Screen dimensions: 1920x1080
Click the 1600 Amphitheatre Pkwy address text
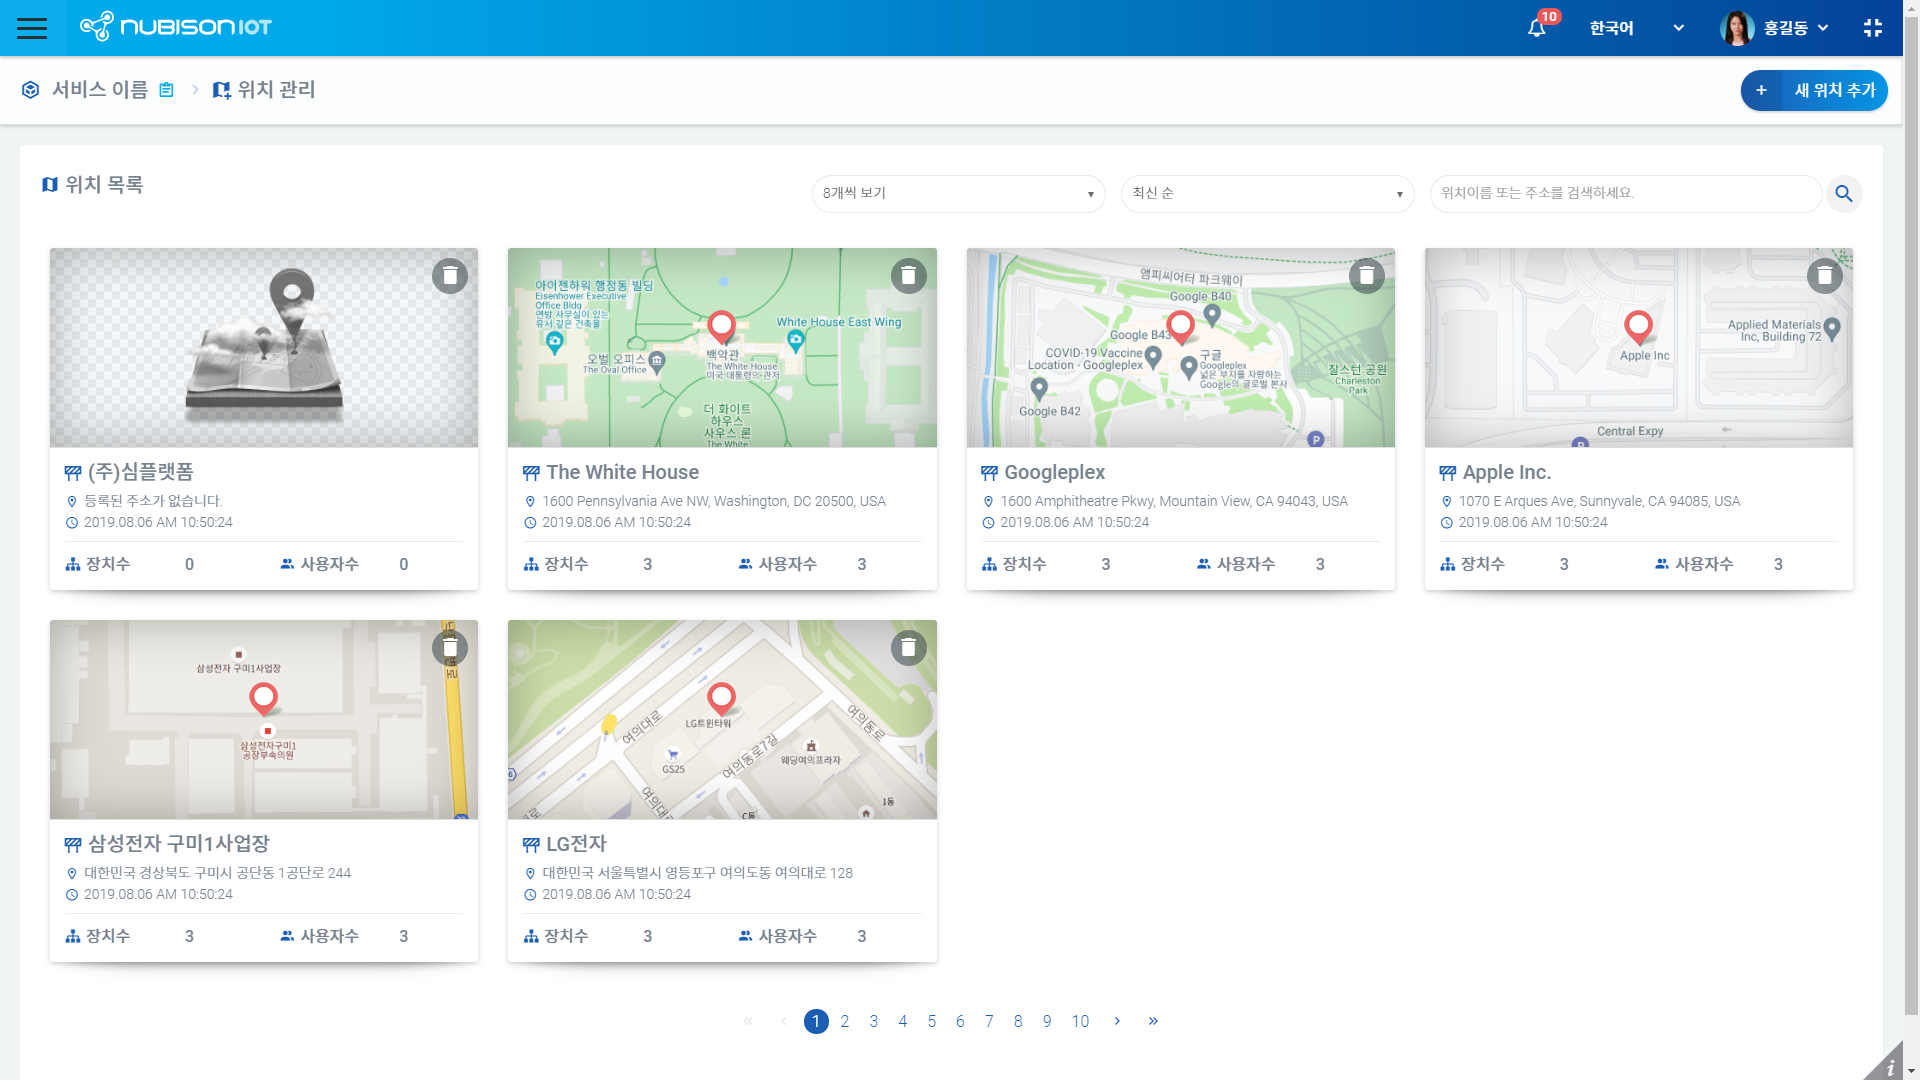point(1174,501)
